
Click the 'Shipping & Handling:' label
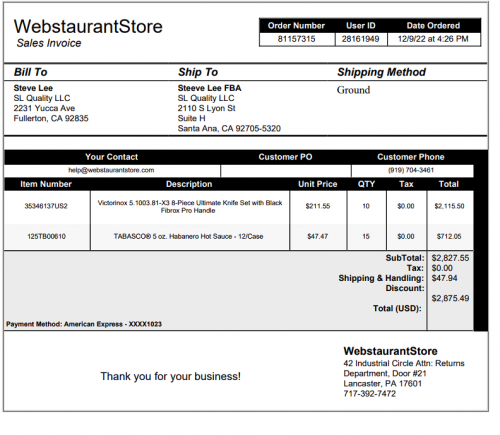381,278
